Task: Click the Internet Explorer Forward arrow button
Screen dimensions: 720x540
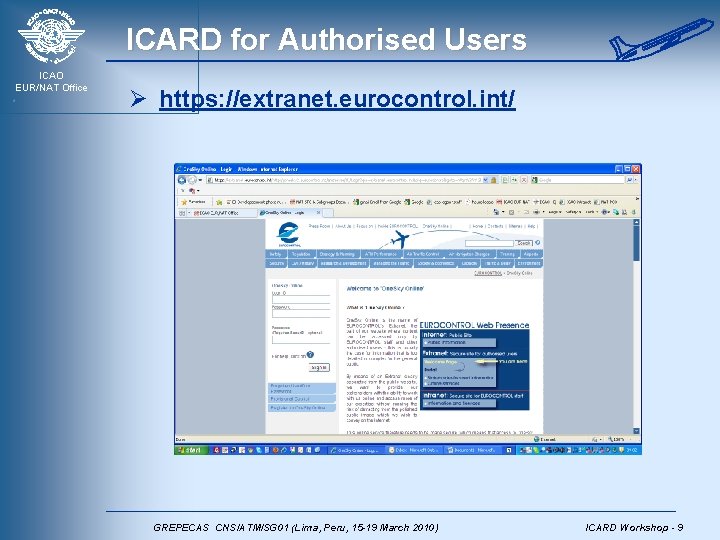Action: (x=192, y=180)
